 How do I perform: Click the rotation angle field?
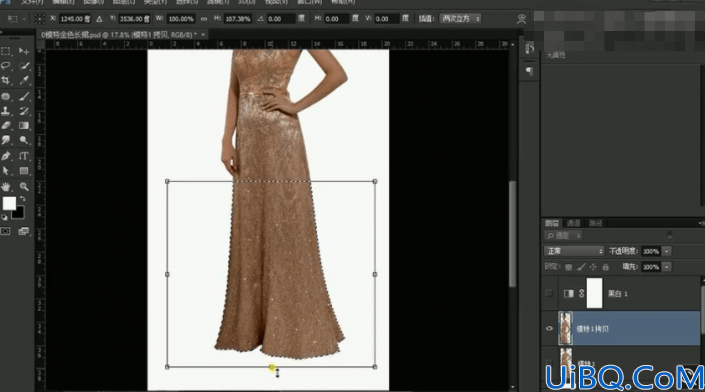[x=281, y=19]
